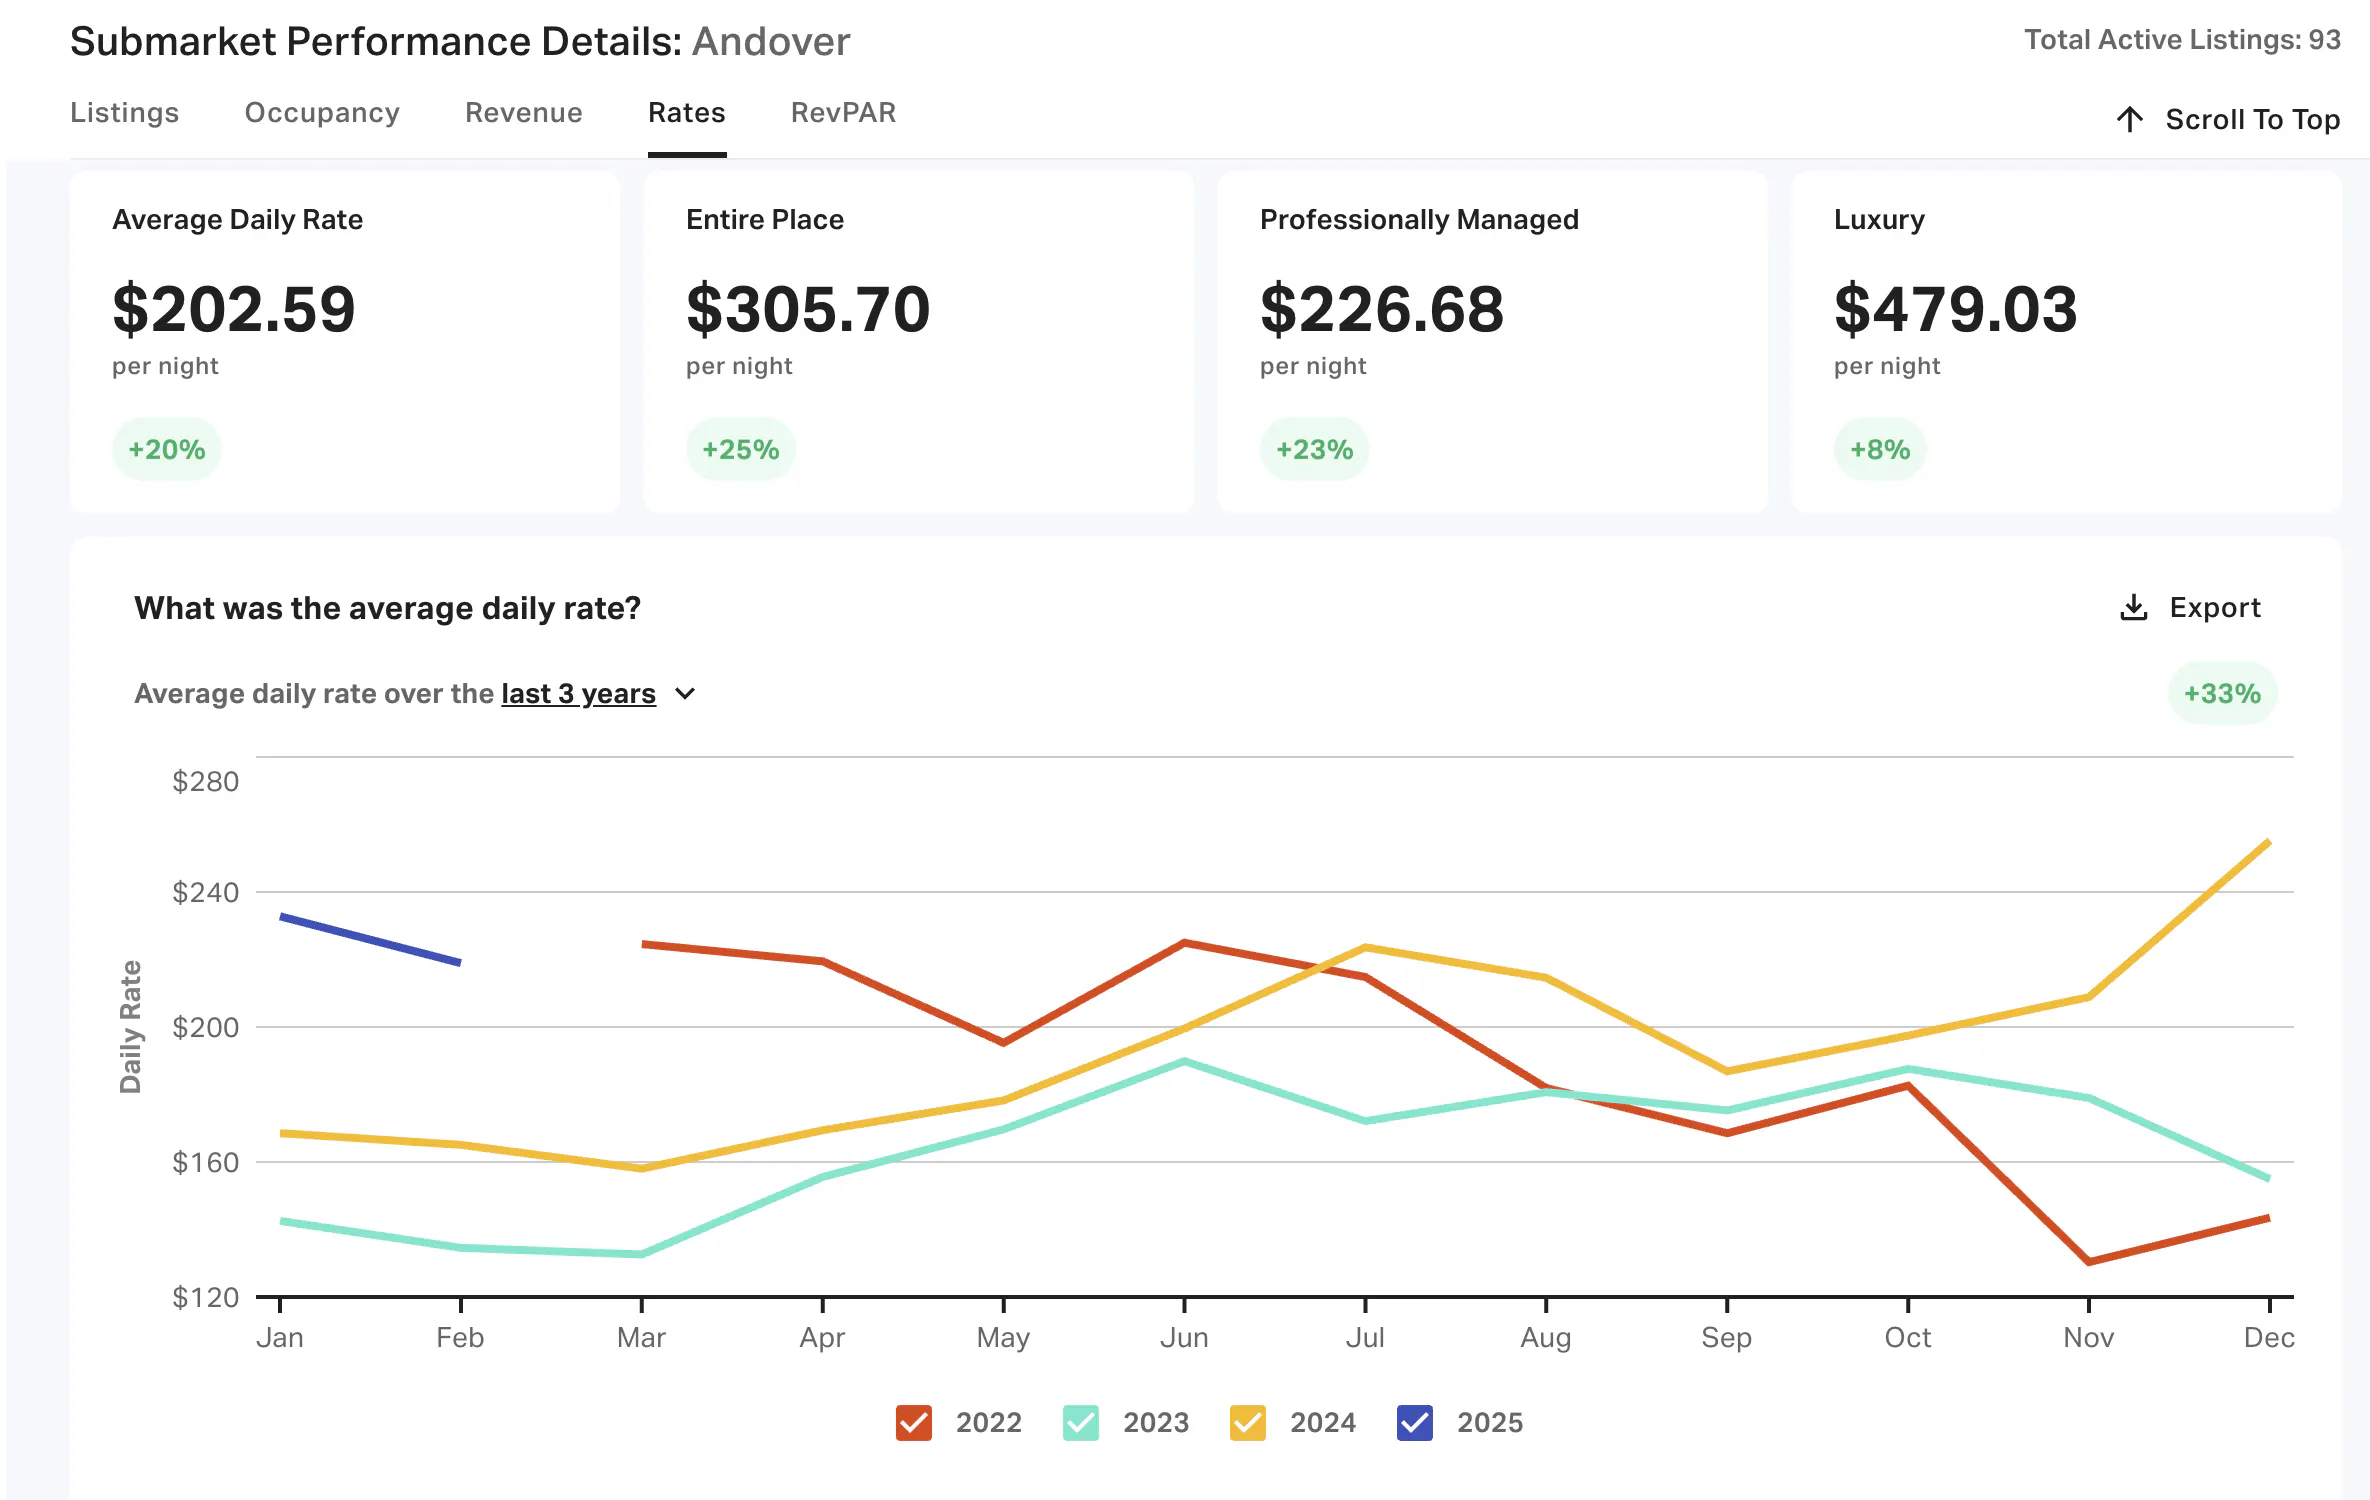Click the Dec axis label

[x=2269, y=1338]
